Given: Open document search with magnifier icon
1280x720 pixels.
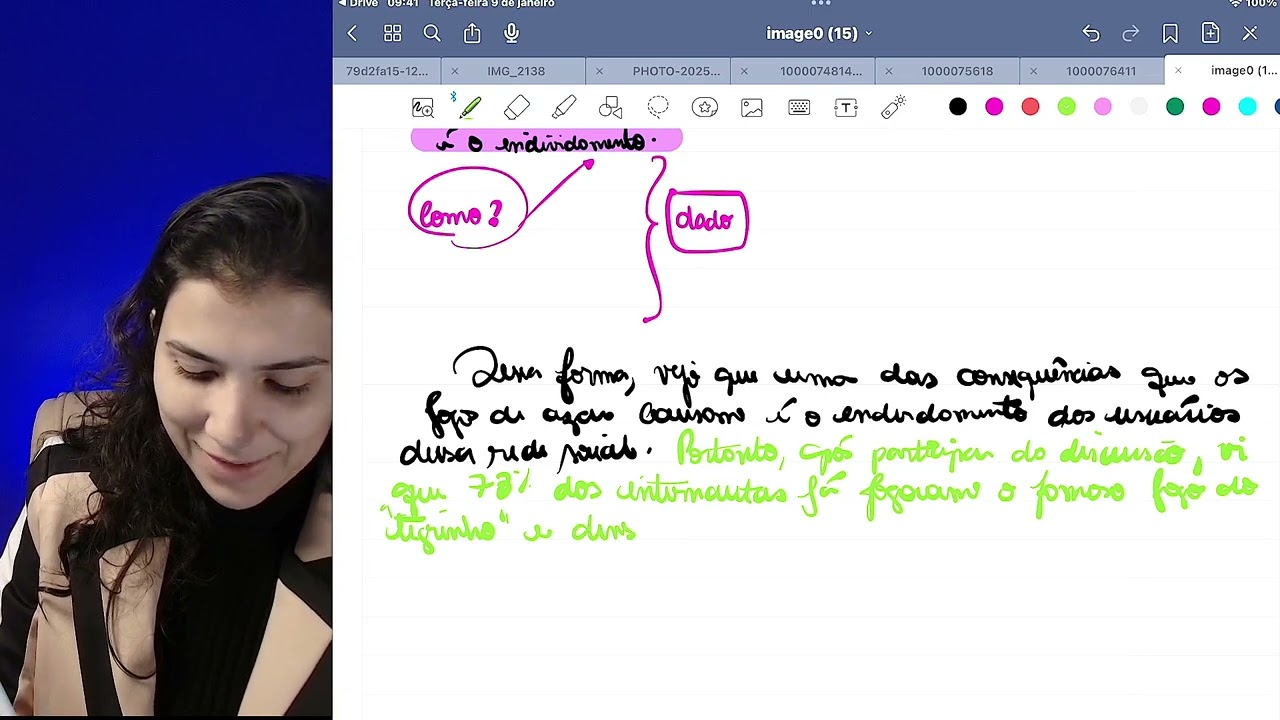Looking at the screenshot, I should (x=432, y=33).
